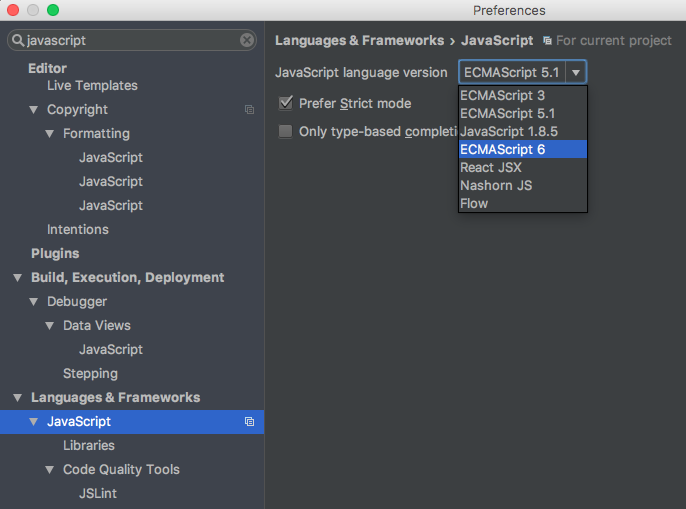The height and width of the screenshot is (509, 686).
Task: Open Live Templates settings
Action: [x=92, y=86]
